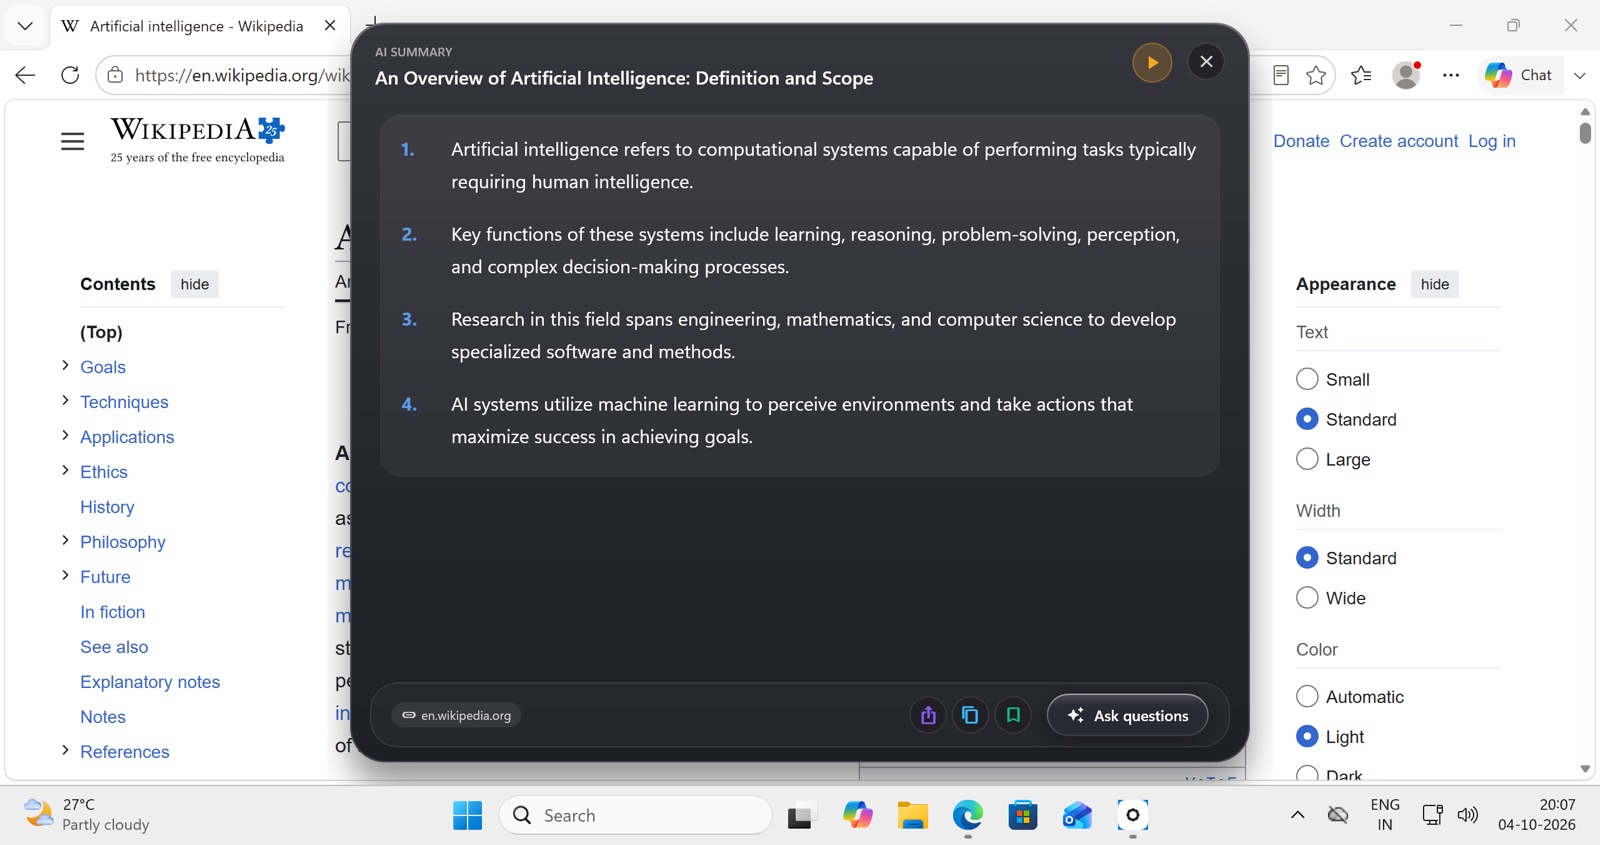
Task: Click the page vertical scrollbar thumb
Action: (1585, 133)
